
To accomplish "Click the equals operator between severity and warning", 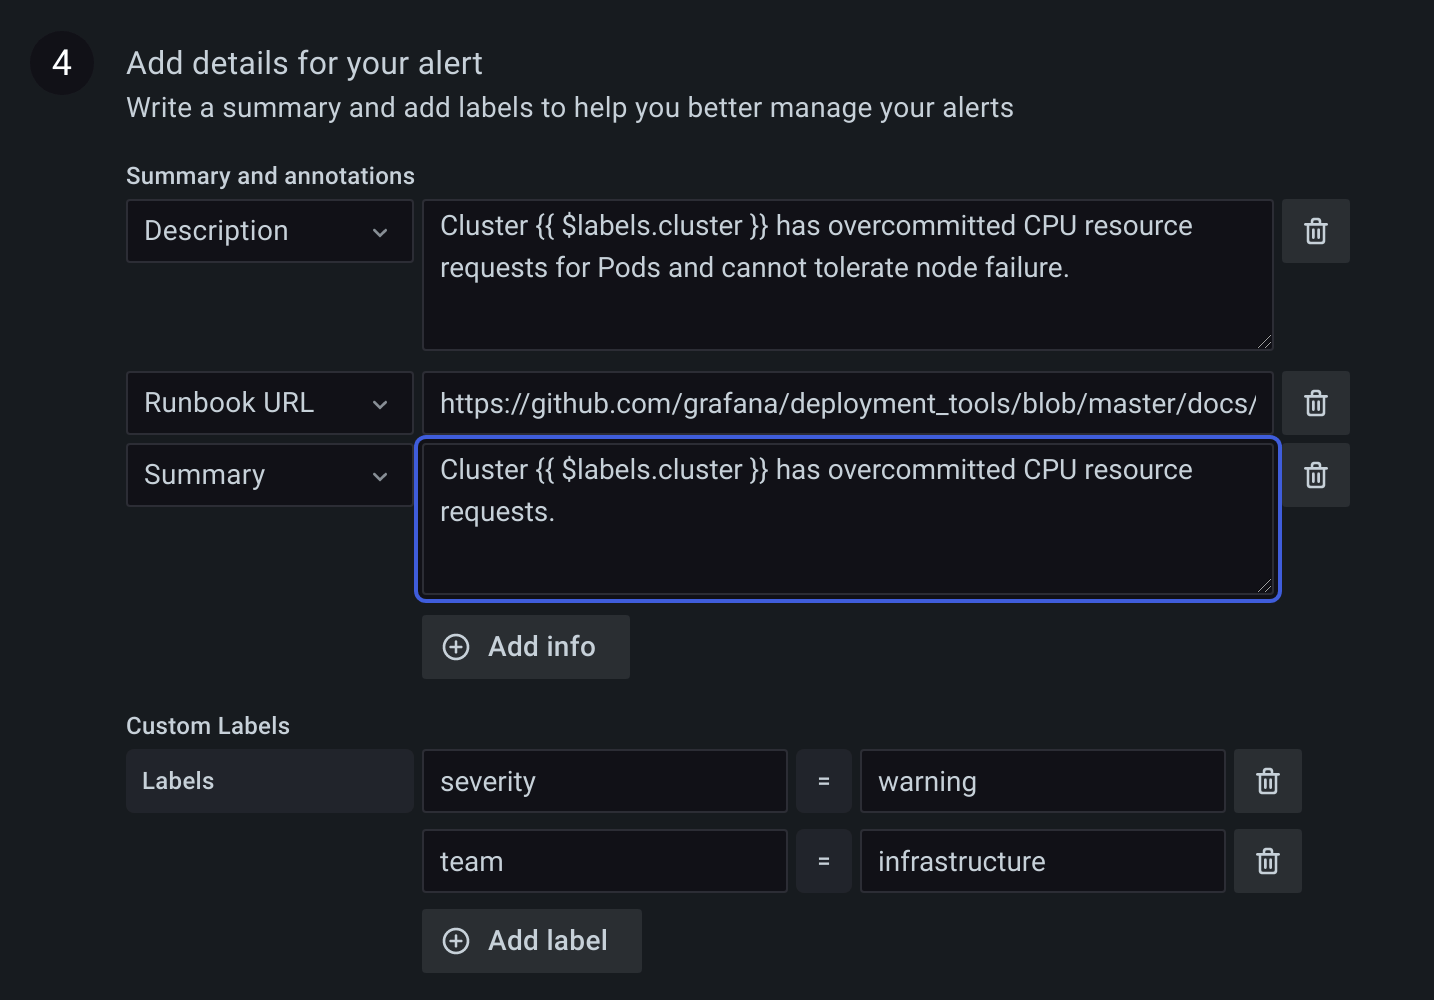I will (823, 781).
